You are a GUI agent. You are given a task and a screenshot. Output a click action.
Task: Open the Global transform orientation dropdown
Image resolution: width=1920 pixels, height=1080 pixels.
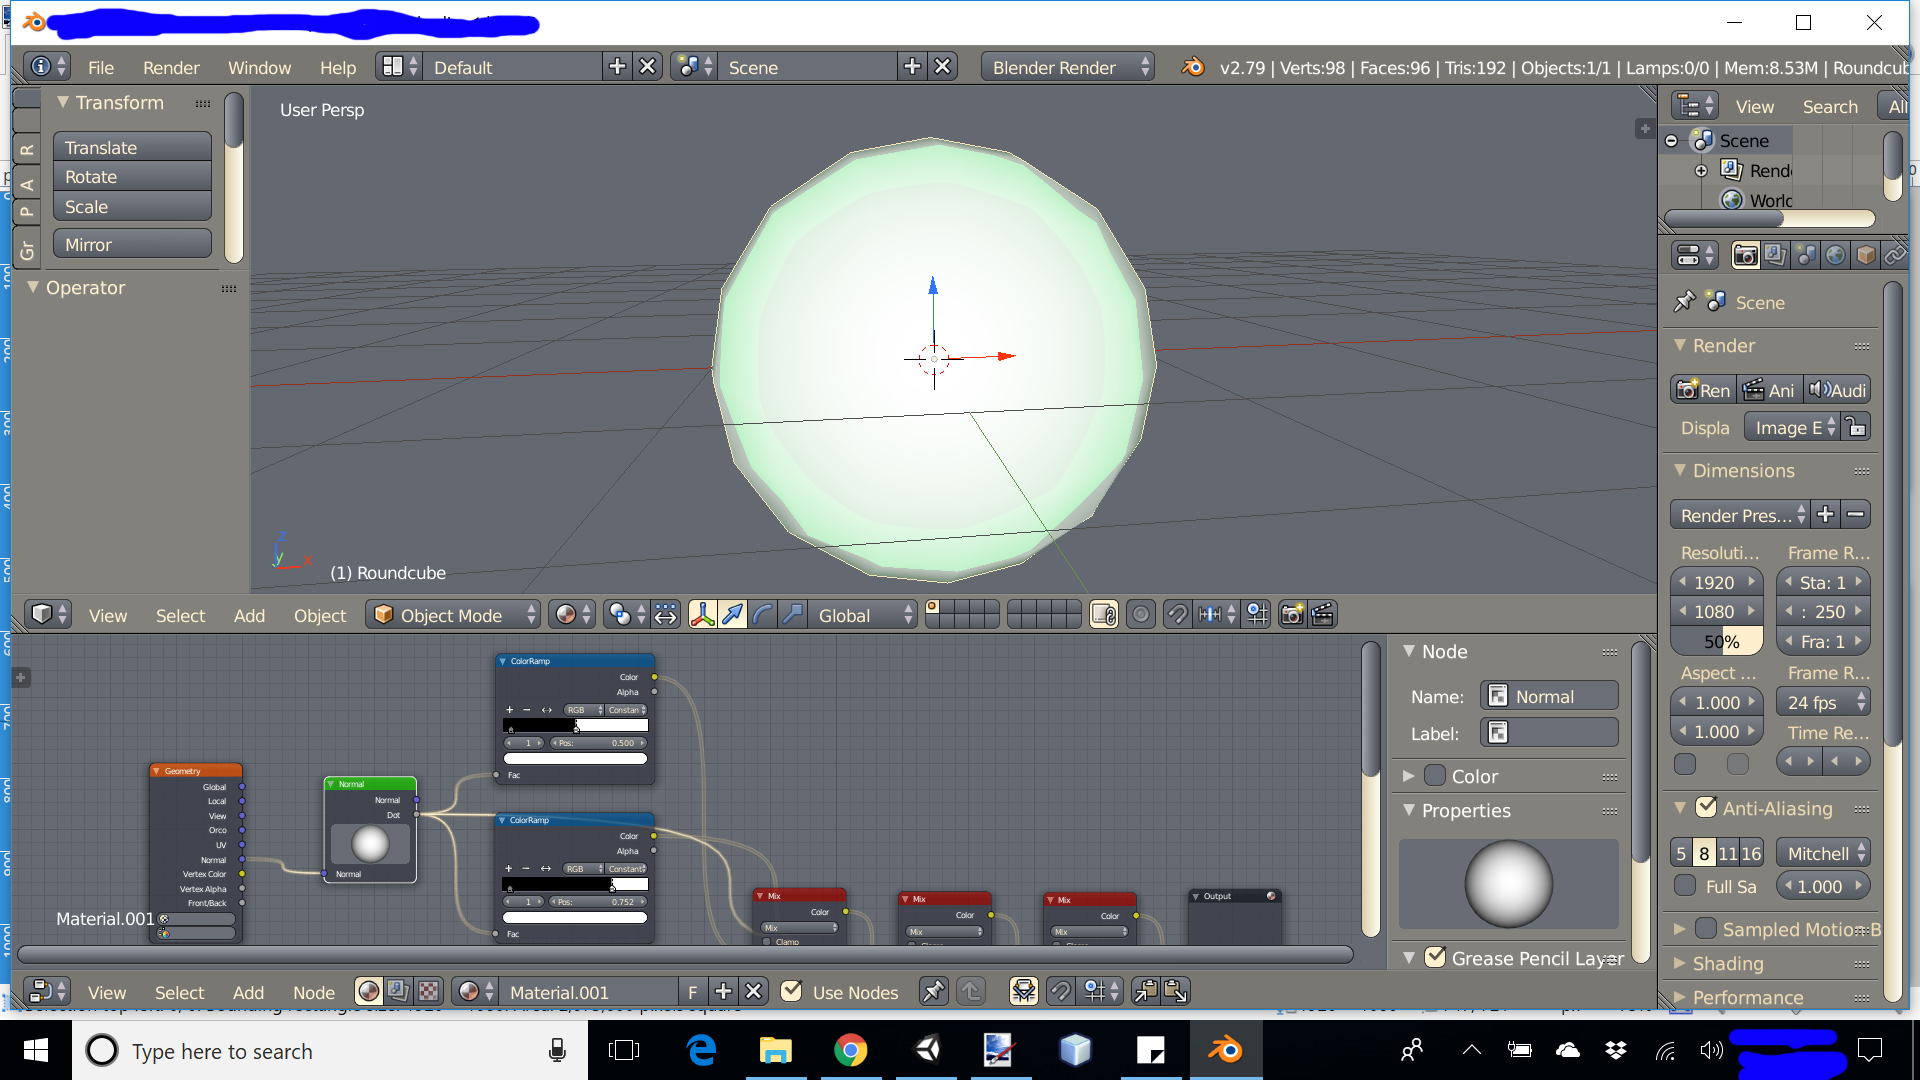coord(862,614)
